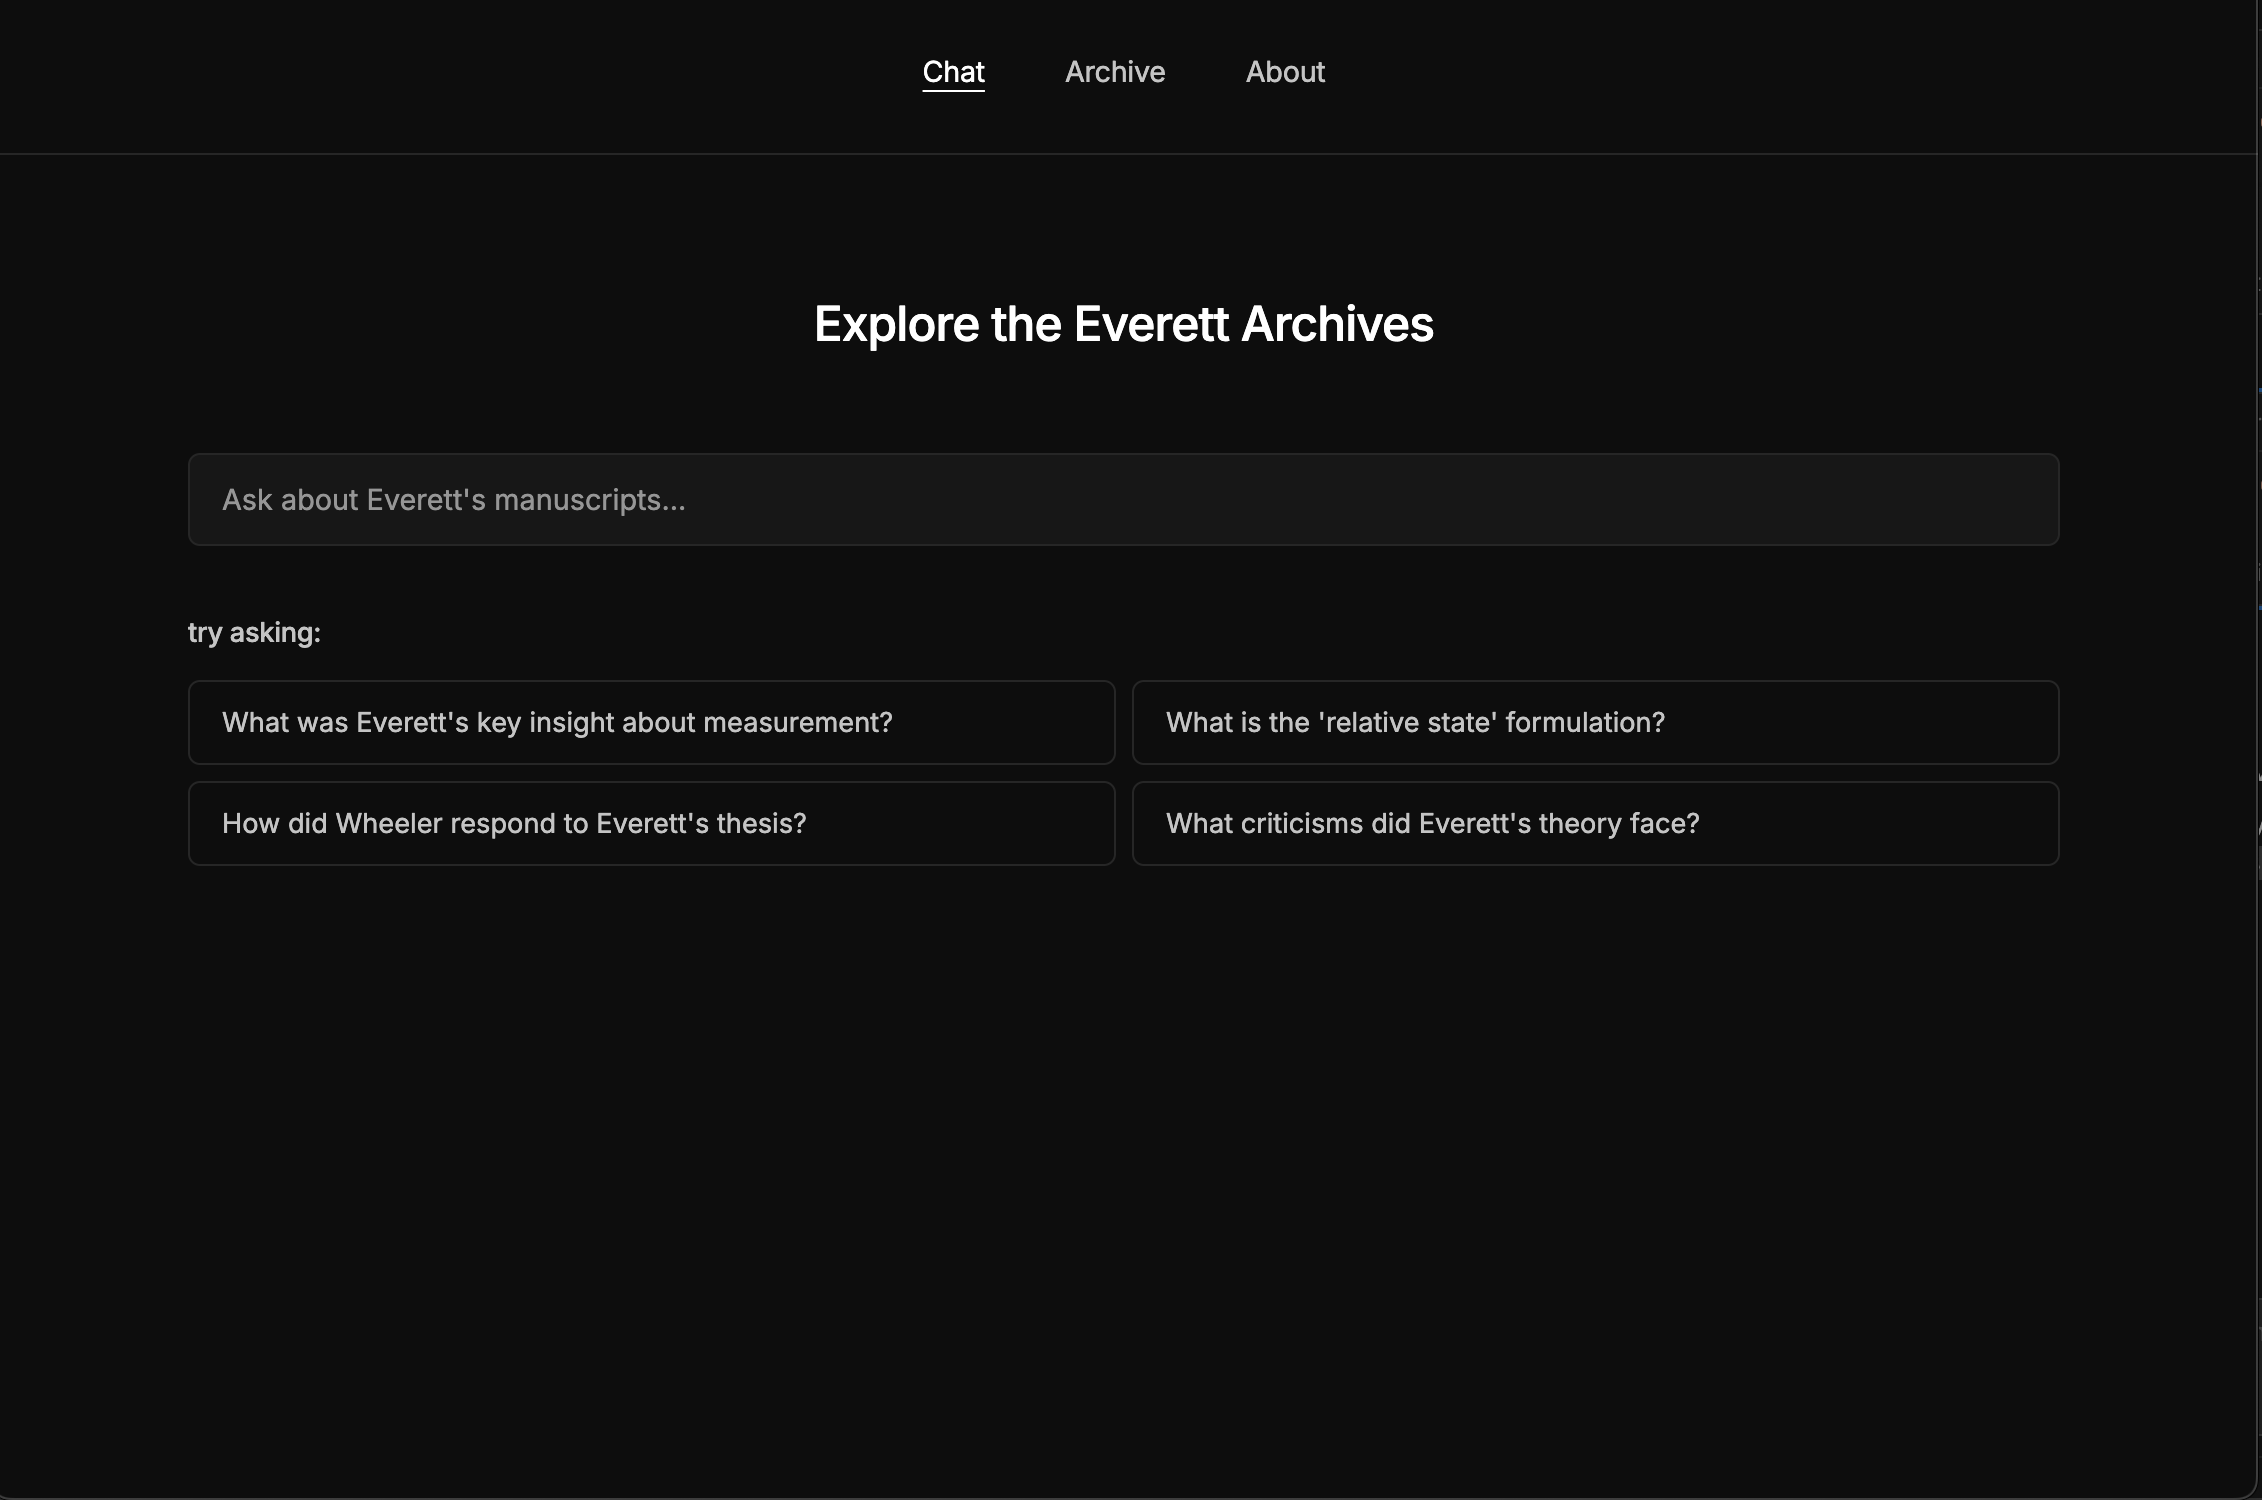Pick the criticisms of Everett's theory question

click(1594, 824)
